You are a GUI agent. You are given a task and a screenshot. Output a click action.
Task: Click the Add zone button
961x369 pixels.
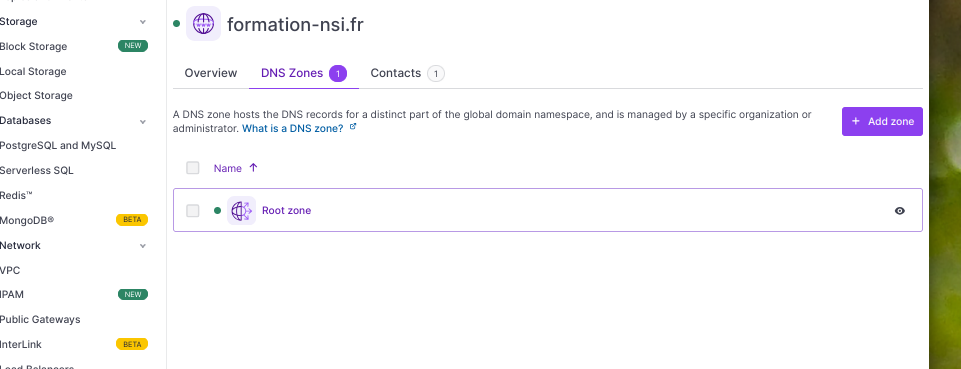point(882,121)
